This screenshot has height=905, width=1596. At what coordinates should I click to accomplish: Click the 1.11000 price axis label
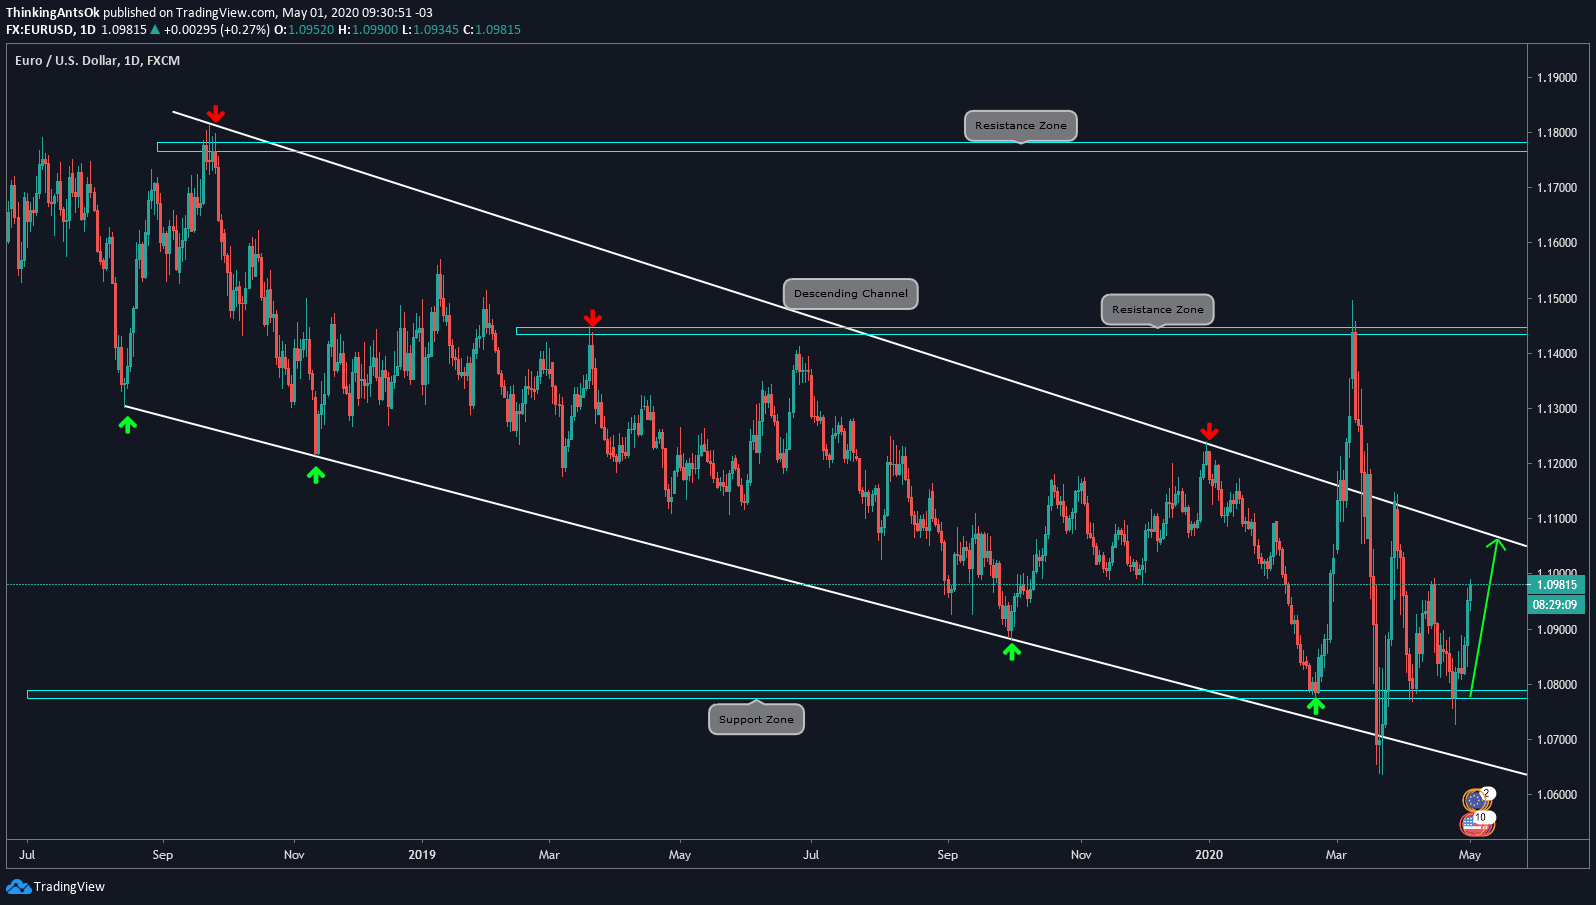pyautogui.click(x=1557, y=519)
